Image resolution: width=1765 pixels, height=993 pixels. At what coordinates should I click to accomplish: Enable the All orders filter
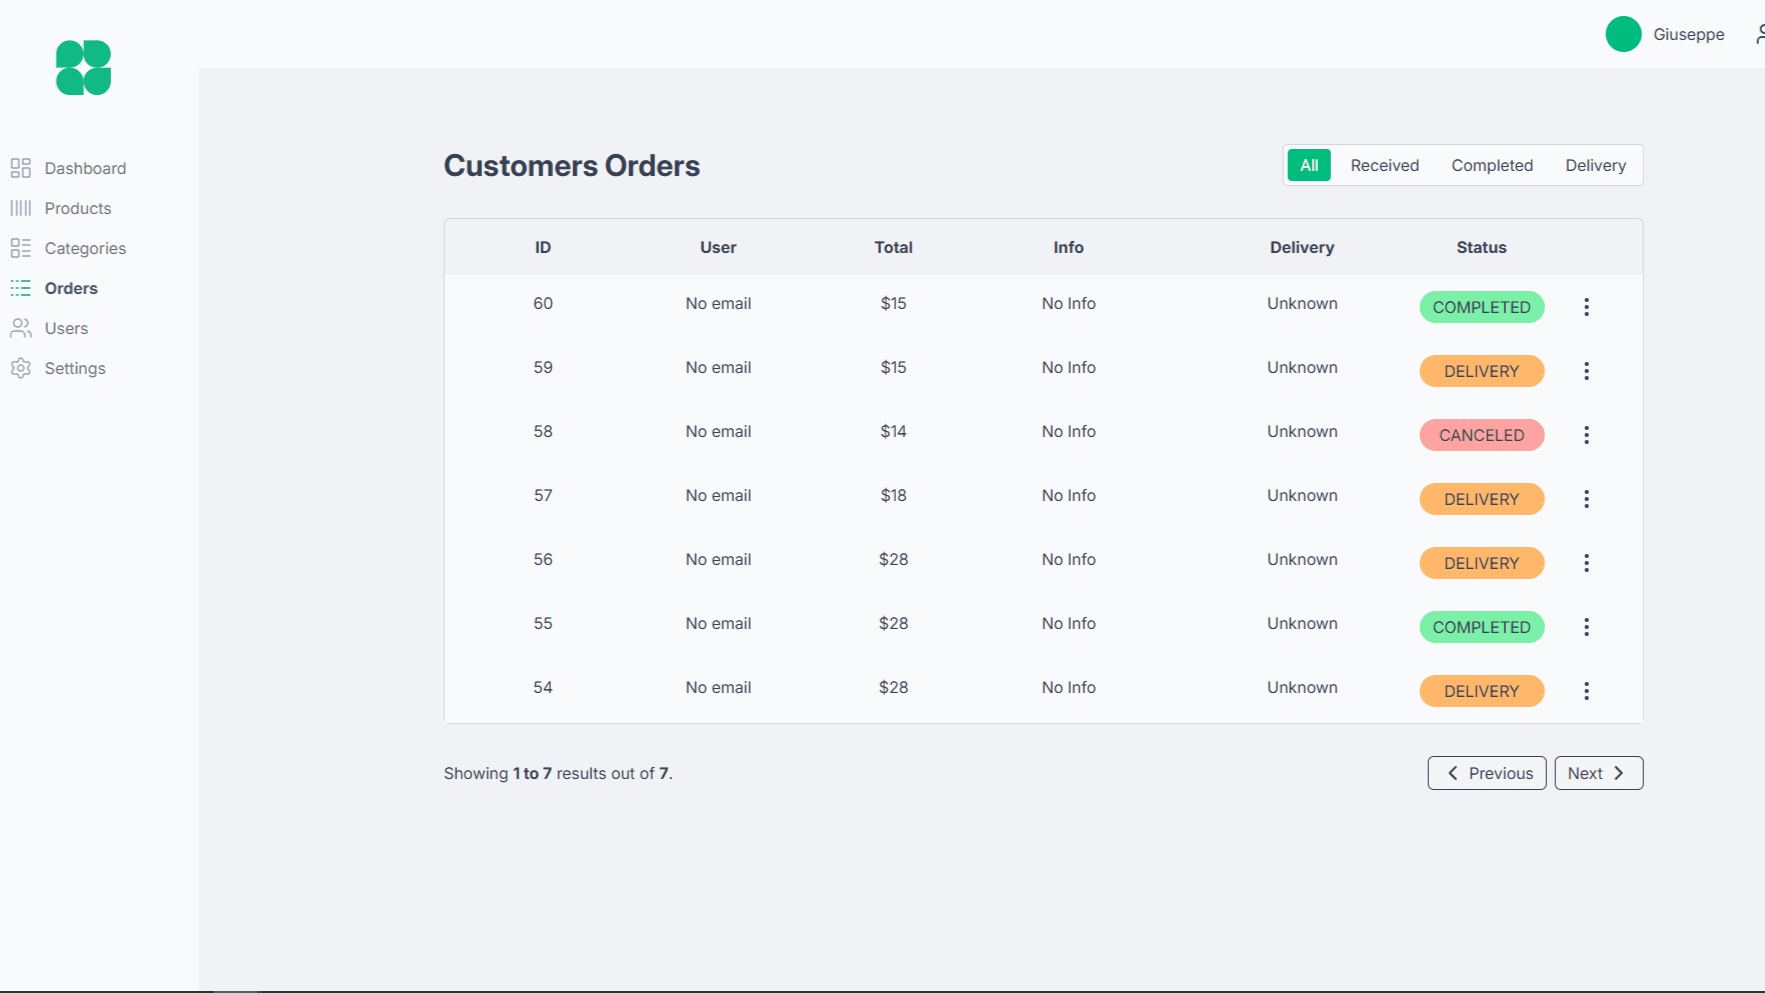point(1309,165)
